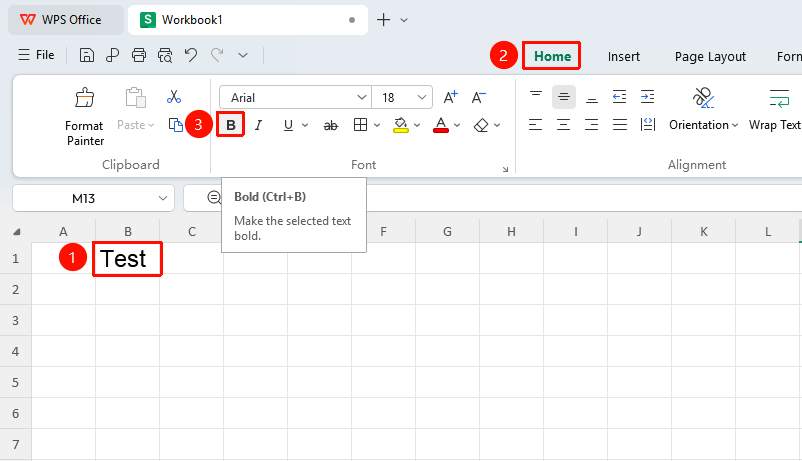Click the Select All corner triangle
Image resolution: width=802 pixels, height=461 pixels.
tap(16, 232)
